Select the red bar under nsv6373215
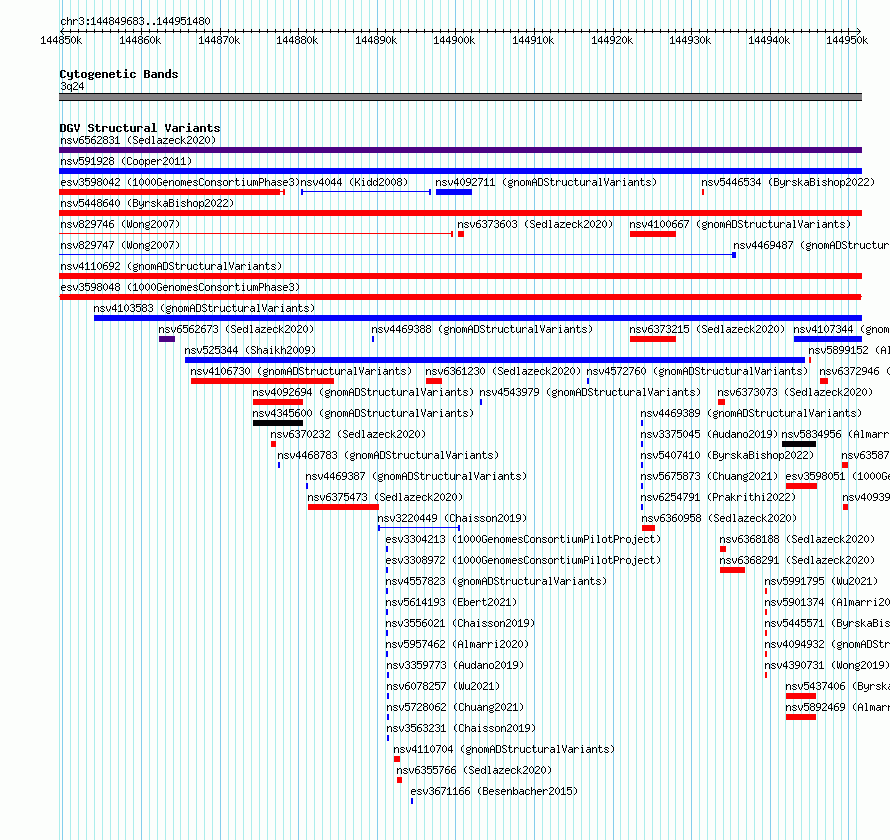 [x=653, y=339]
